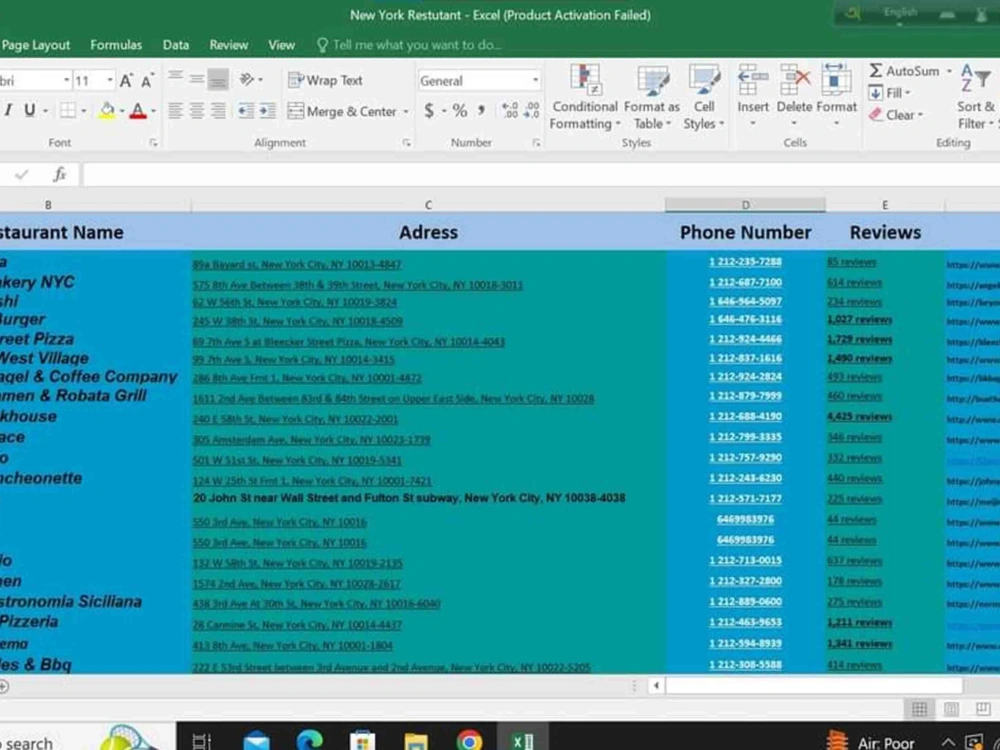
Task: Align text left
Action: [x=175, y=111]
